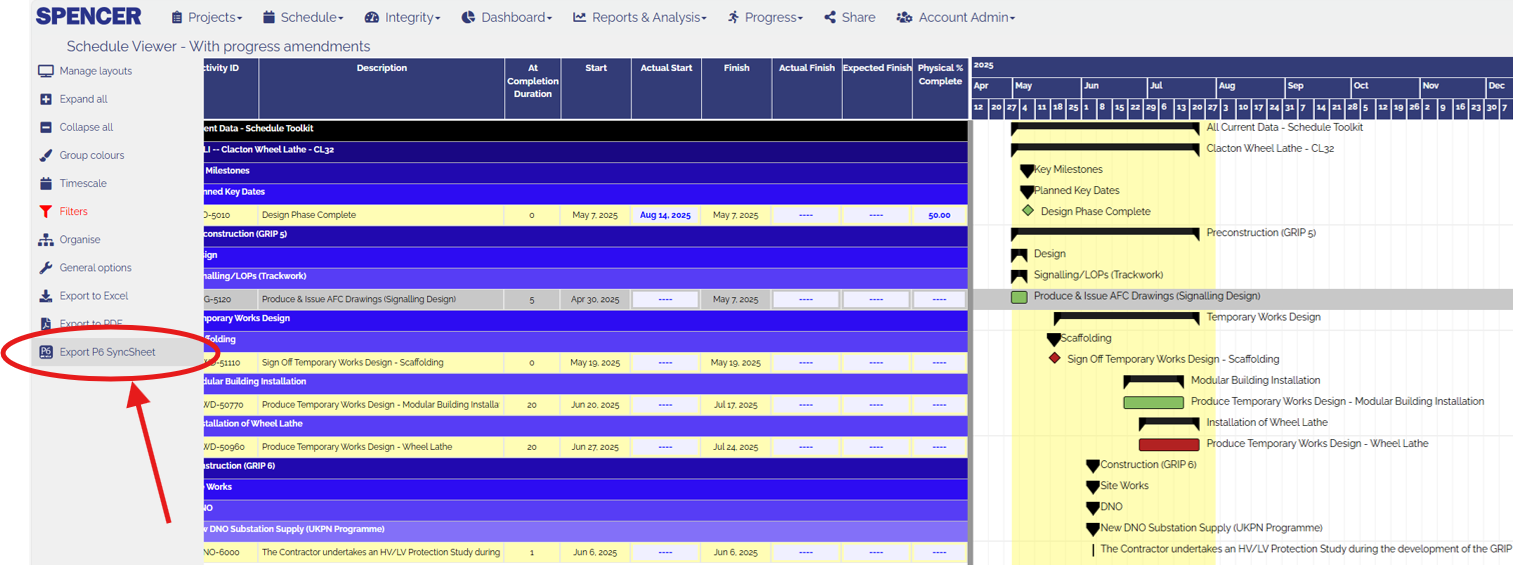Expand the Schedule dropdown menu

[x=303, y=17]
